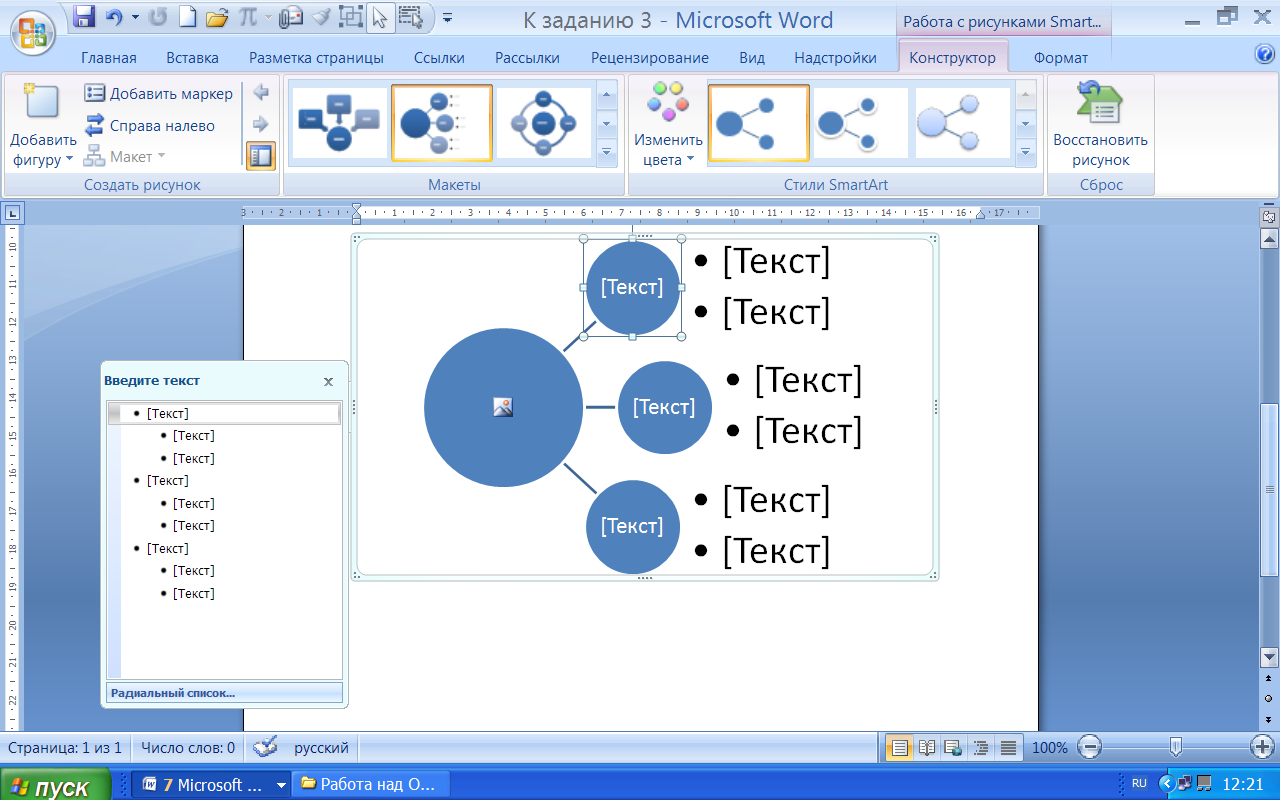Click Число слов: 0 in the status bar
Viewport: 1280px width, 800px height.
coord(188,747)
